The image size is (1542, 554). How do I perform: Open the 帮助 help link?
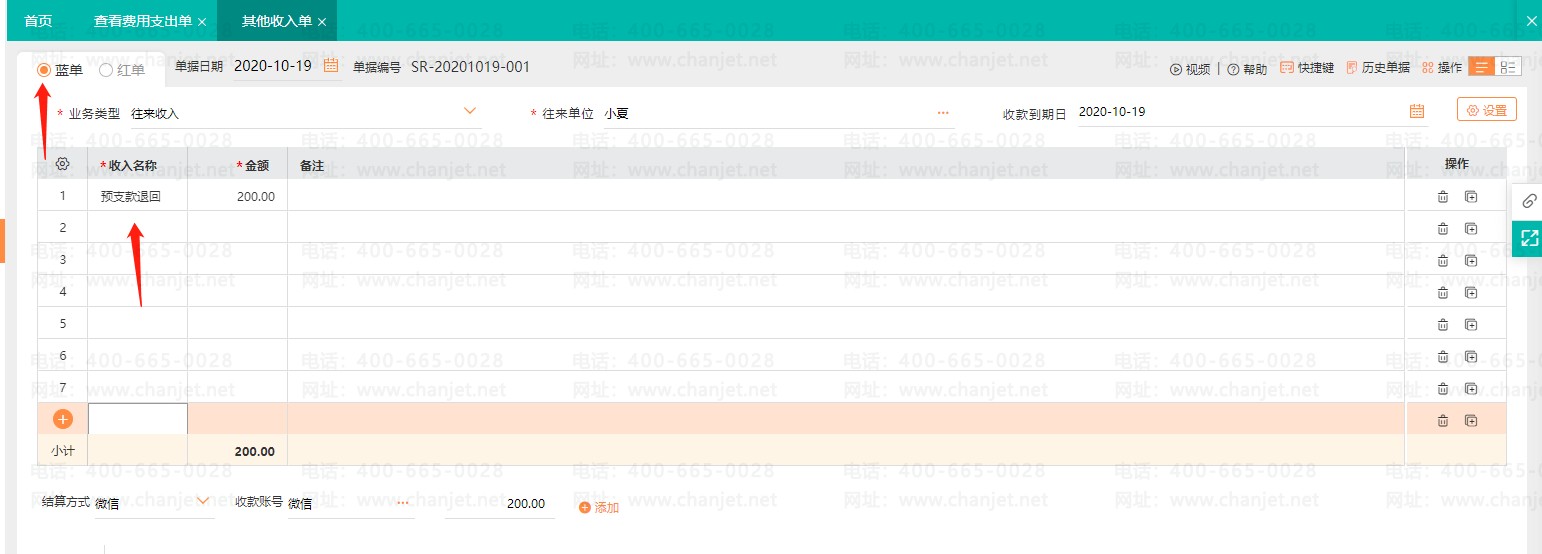(x=1247, y=69)
